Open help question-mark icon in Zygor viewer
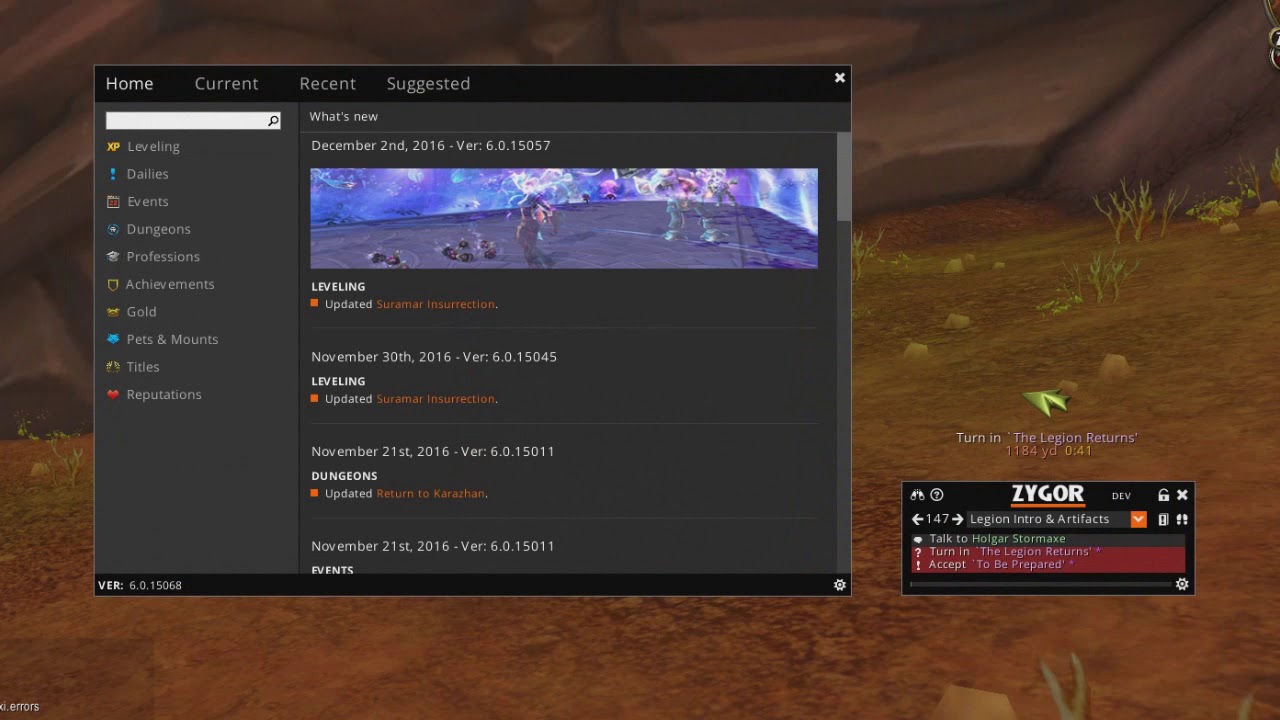This screenshot has width=1280, height=720. coord(937,495)
